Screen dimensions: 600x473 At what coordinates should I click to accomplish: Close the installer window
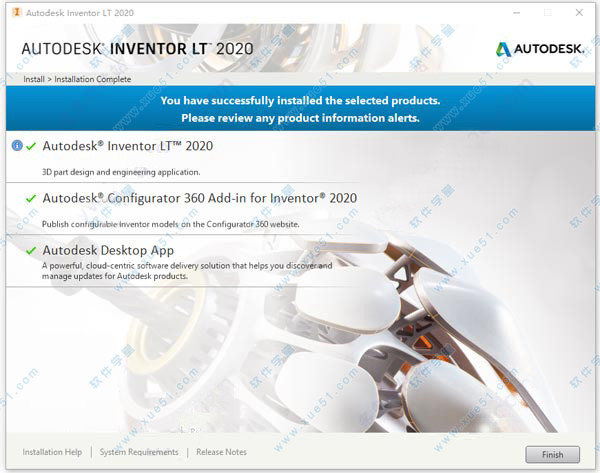[x=579, y=13]
